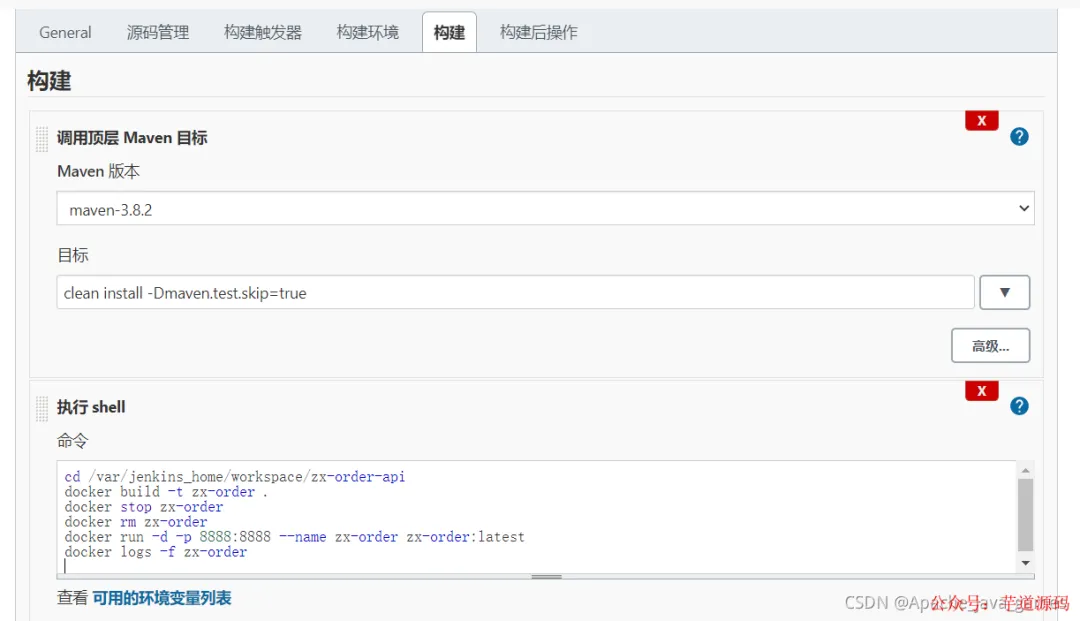Click the command box scrollbar thumb

tap(1026, 515)
